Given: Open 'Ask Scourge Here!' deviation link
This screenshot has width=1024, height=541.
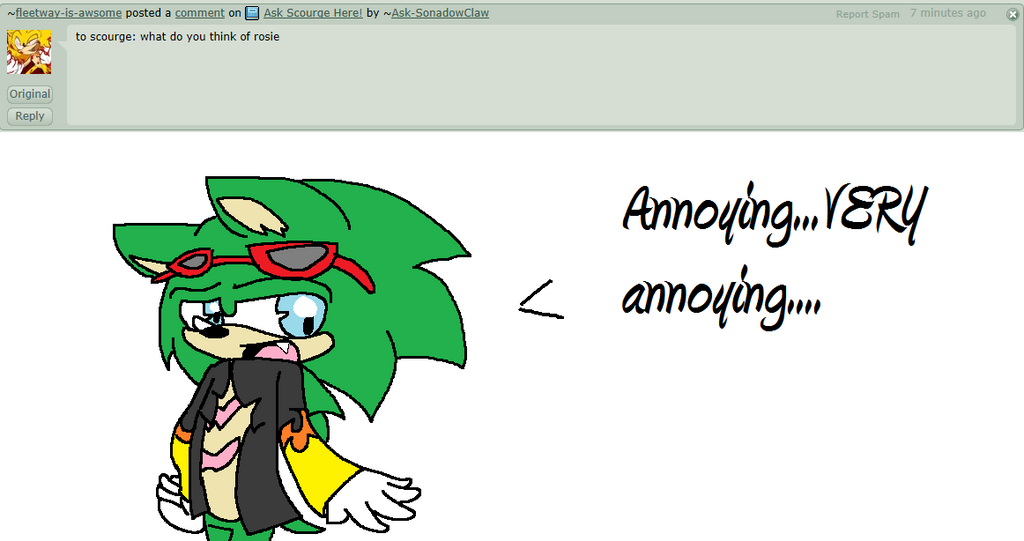Looking at the screenshot, I should click(313, 13).
